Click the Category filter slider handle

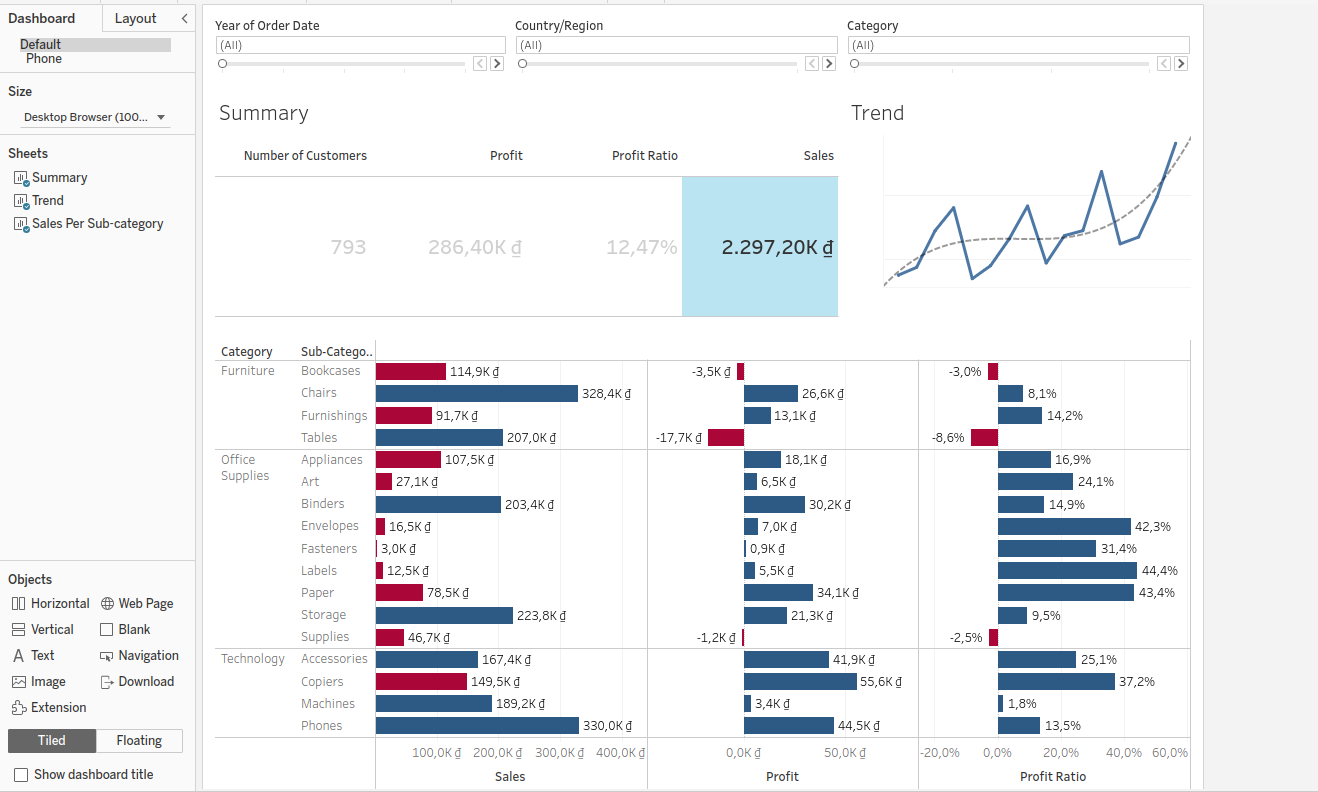pyautogui.click(x=855, y=63)
